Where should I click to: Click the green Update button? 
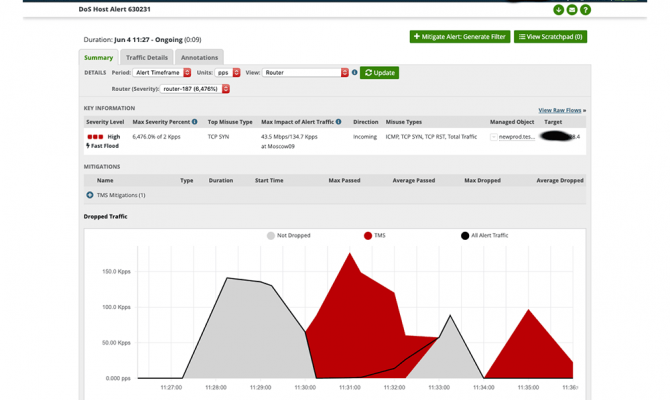pyautogui.click(x=379, y=73)
